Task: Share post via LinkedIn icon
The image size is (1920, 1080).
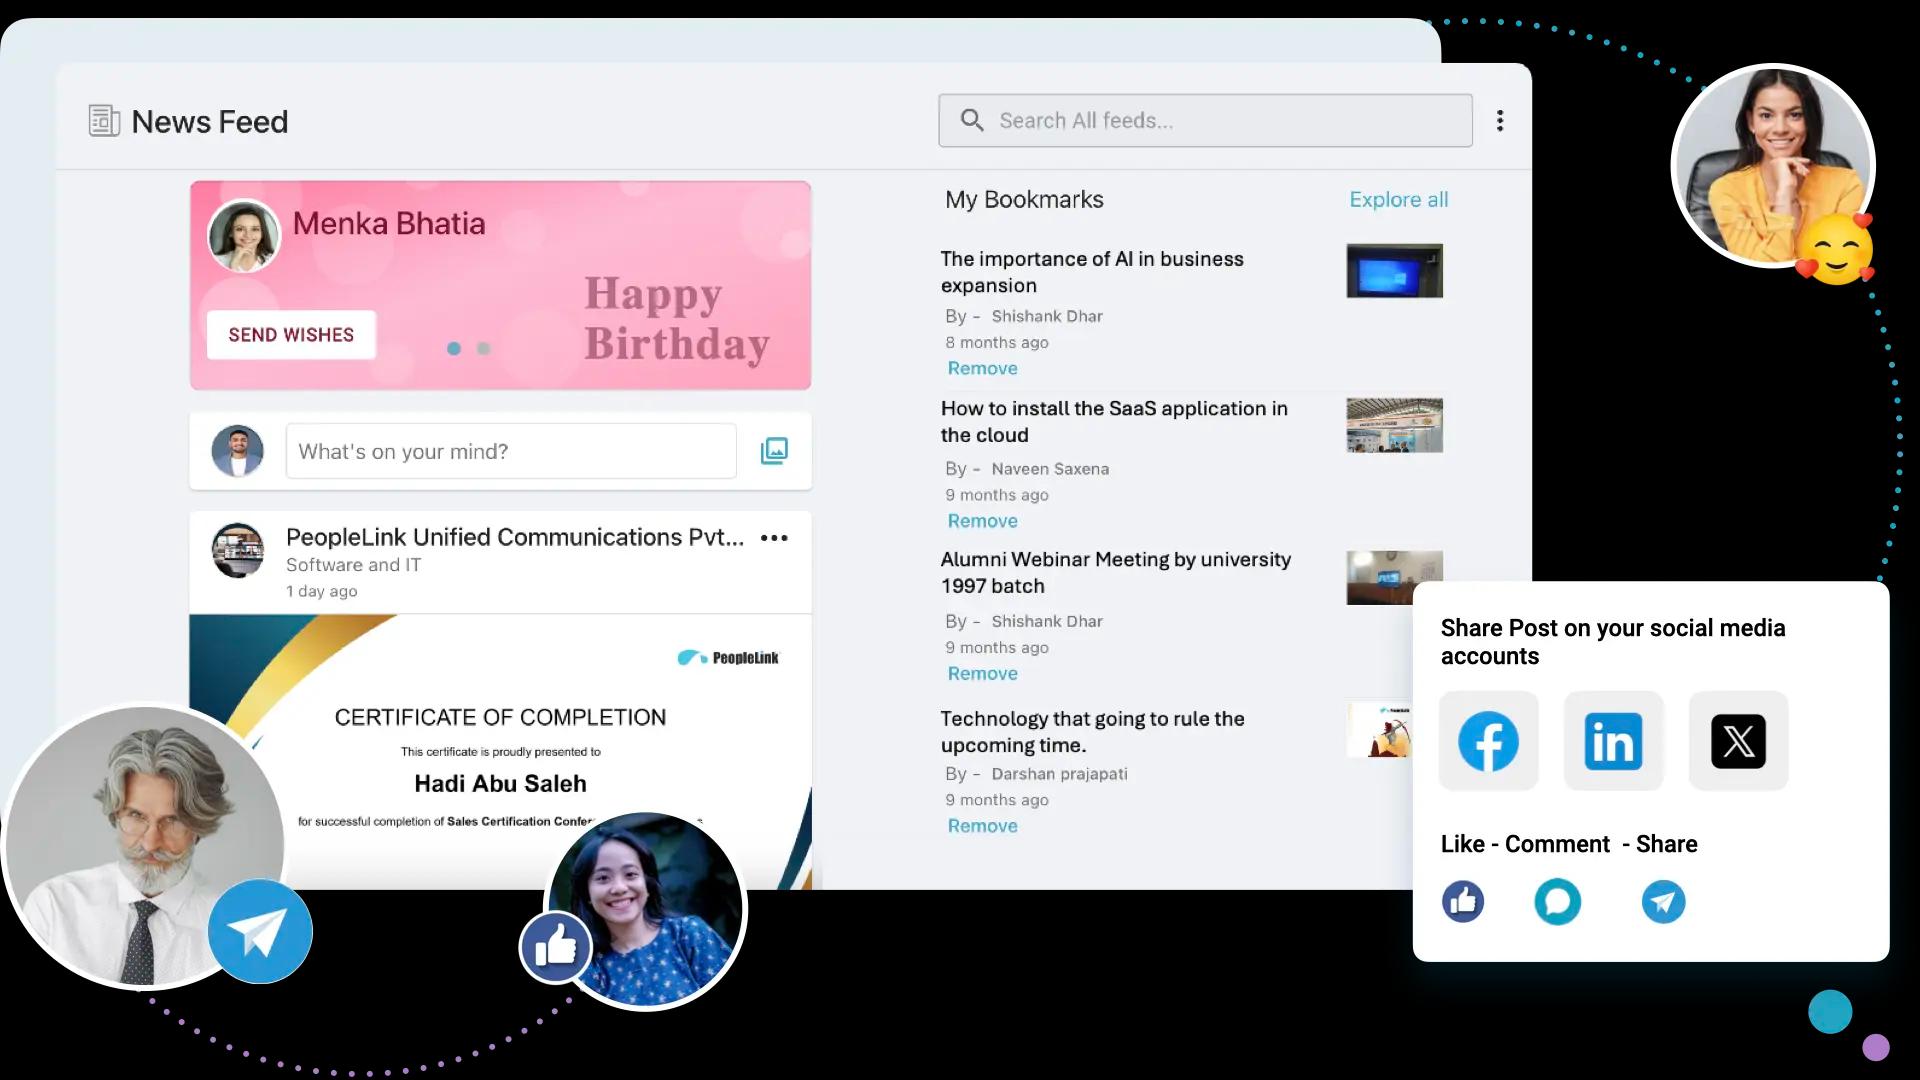Action: (x=1613, y=741)
